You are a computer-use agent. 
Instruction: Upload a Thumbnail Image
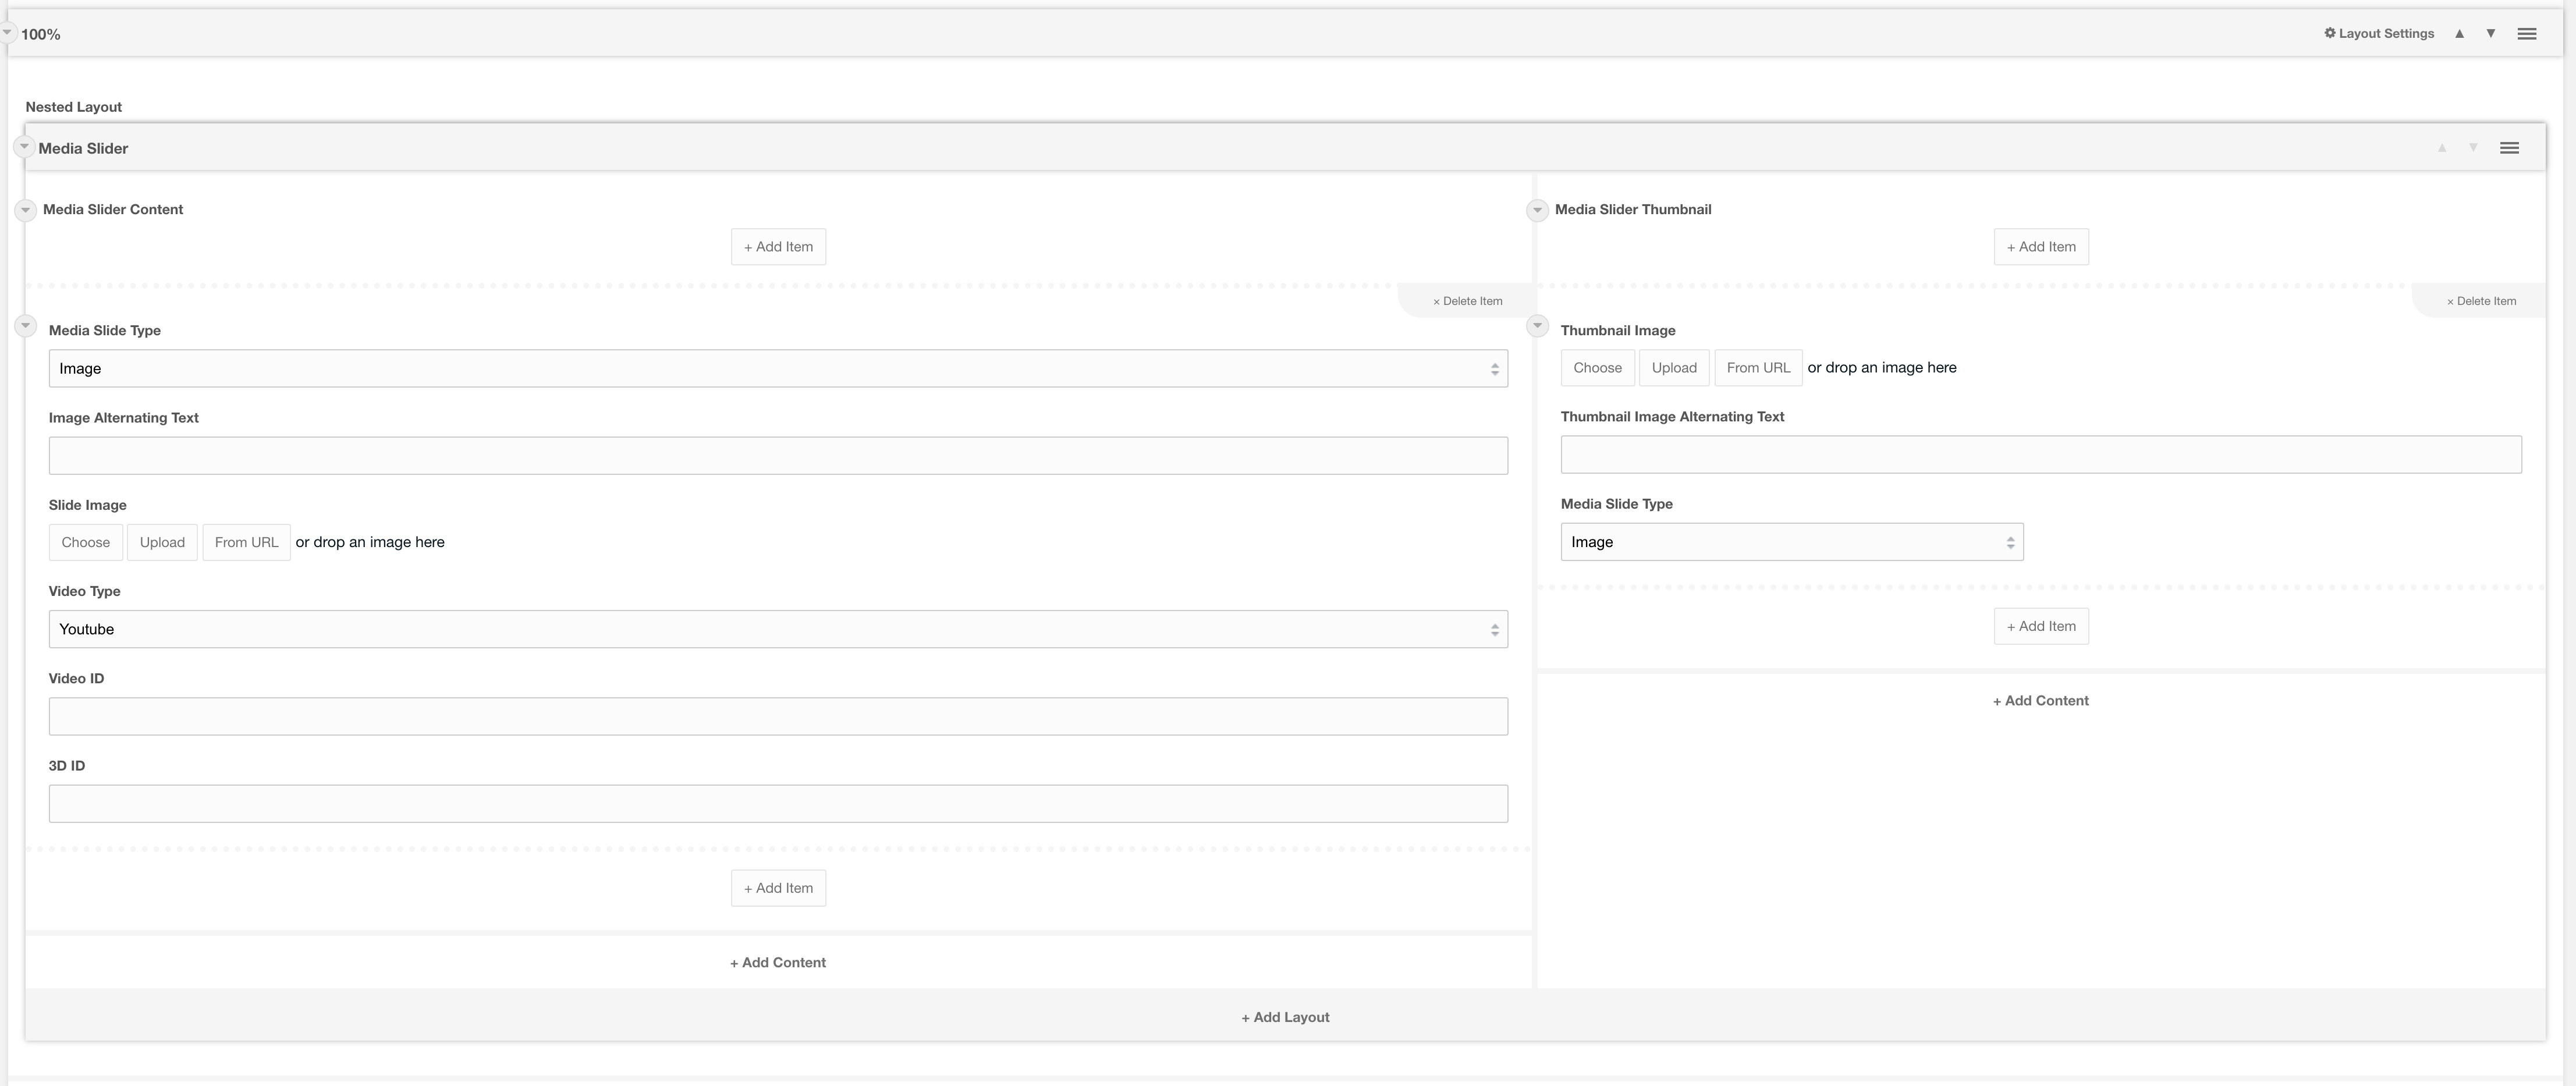coord(1674,368)
